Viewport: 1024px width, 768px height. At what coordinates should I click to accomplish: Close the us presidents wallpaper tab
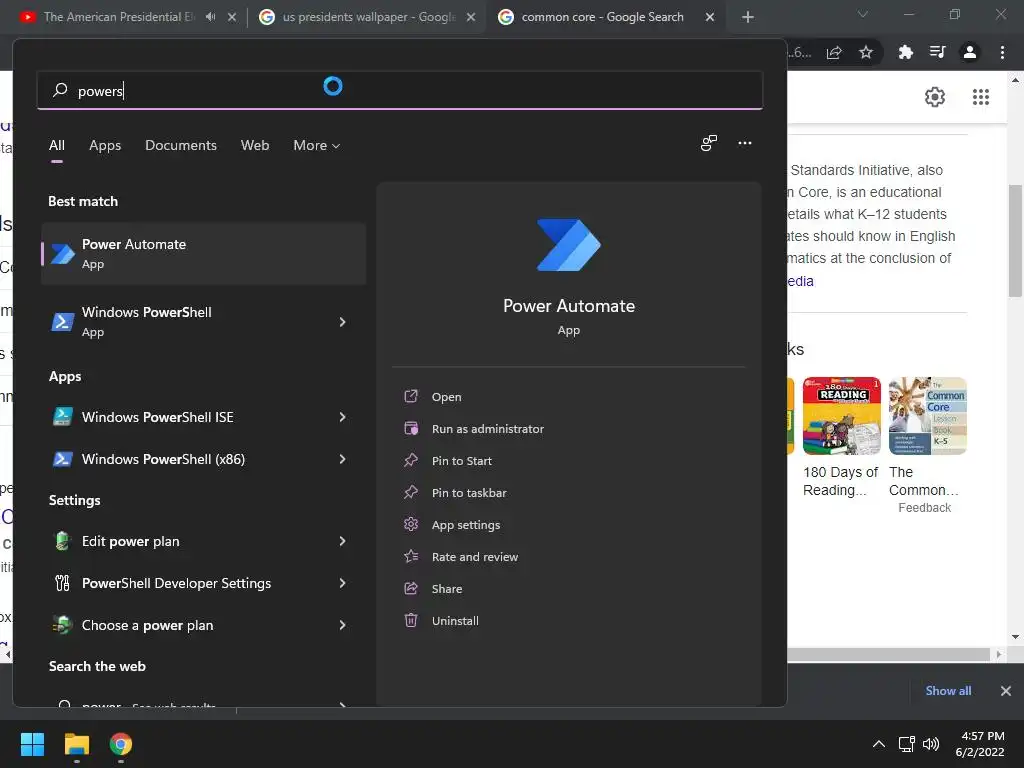[x=470, y=17]
